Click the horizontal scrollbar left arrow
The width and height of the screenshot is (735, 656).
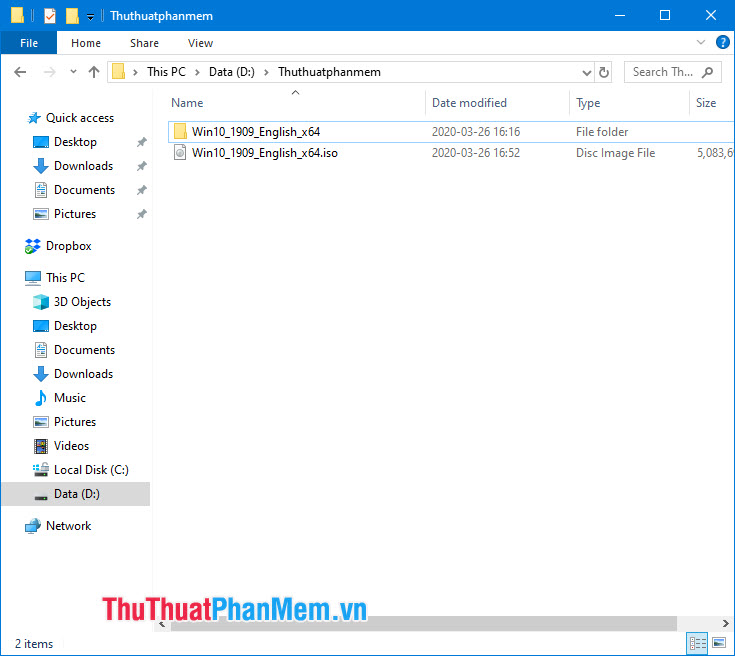click(x=162, y=624)
